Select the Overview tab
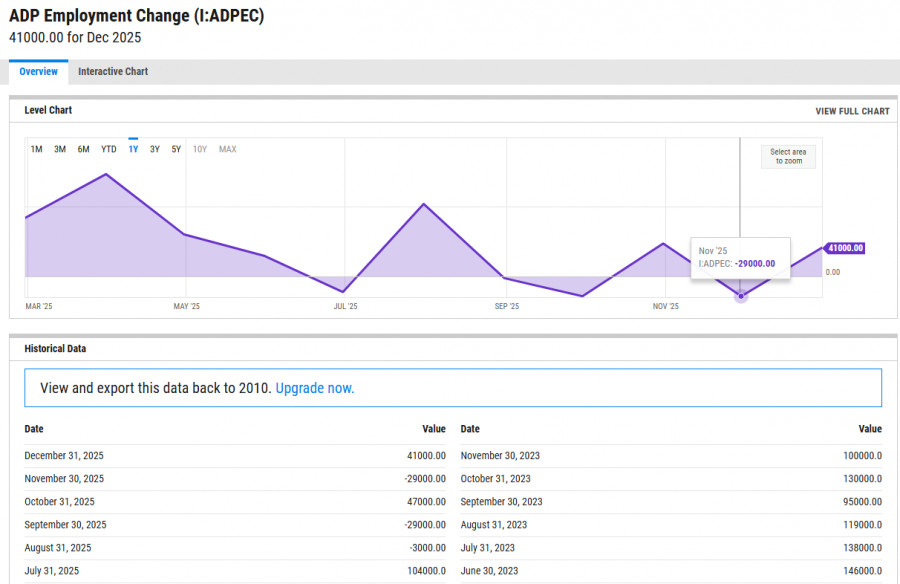This screenshot has width=900, height=584. (x=38, y=72)
